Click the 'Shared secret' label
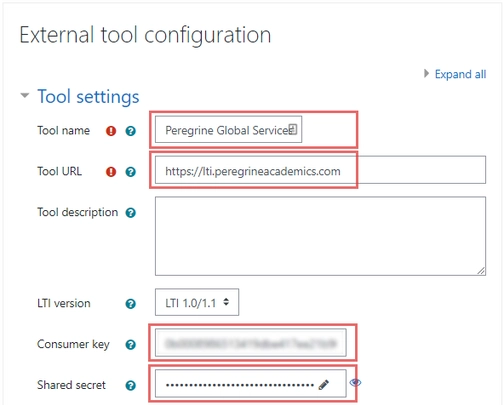Viewport: 504px width, 405px height. pyautogui.click(x=71, y=385)
